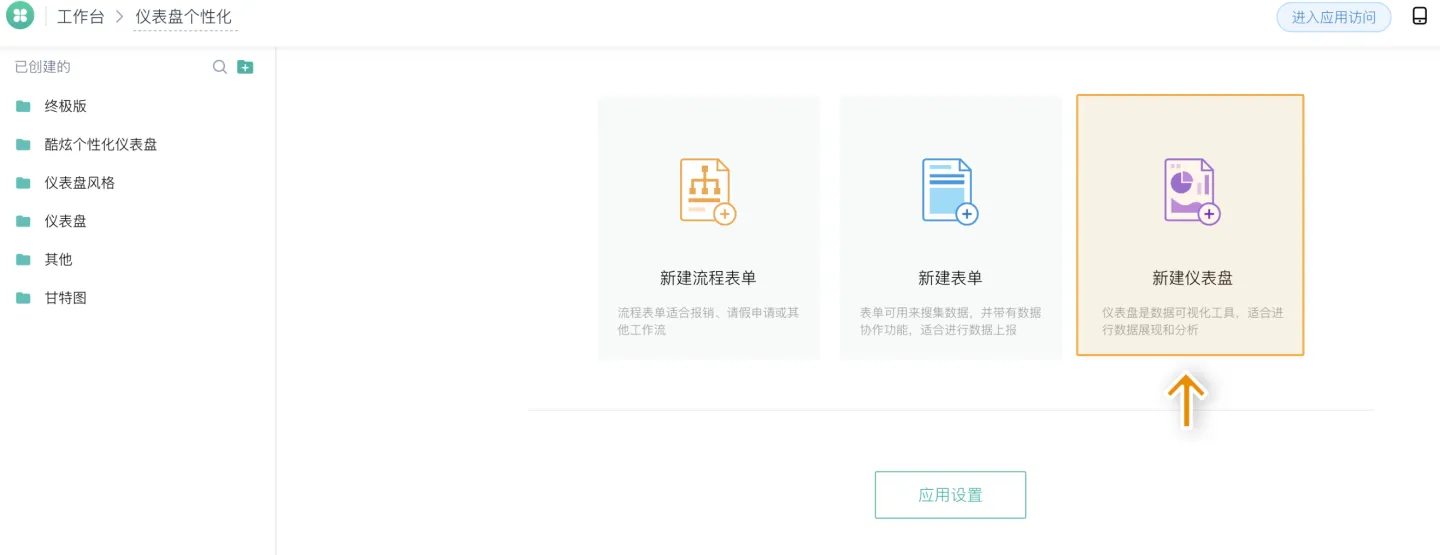The height and width of the screenshot is (555, 1440).
Task: Select the 新建流程表单 card title
Action: tap(708, 278)
